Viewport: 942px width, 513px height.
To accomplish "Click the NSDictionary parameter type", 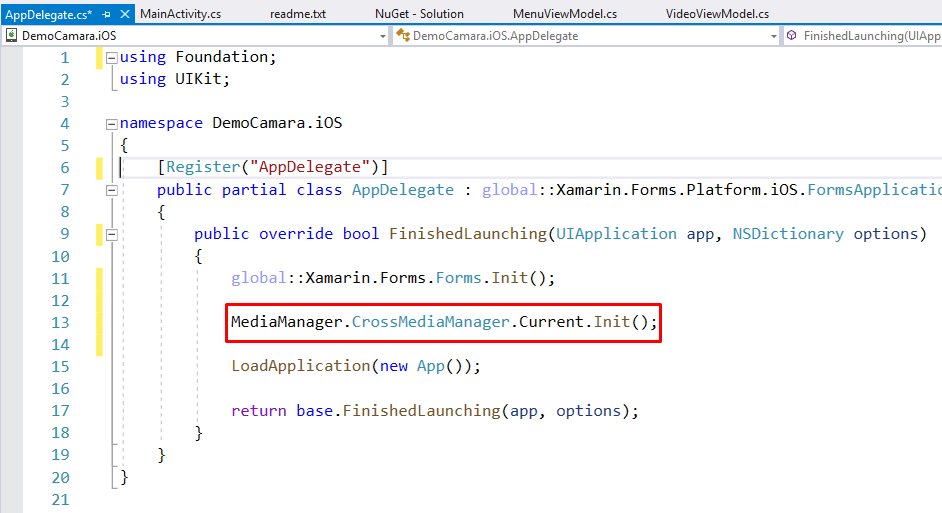I will click(x=788, y=234).
